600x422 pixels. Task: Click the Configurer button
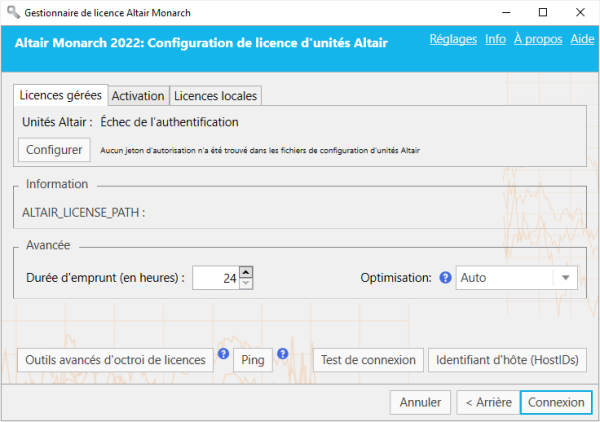[x=54, y=150]
